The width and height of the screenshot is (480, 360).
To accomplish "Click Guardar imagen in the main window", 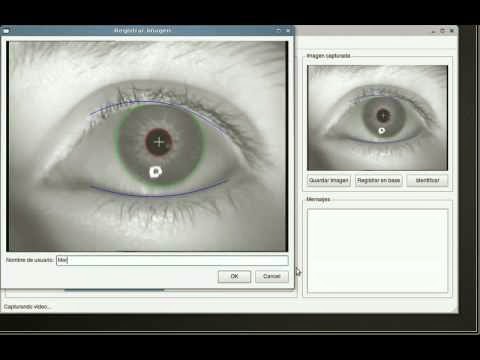I will [328, 180].
